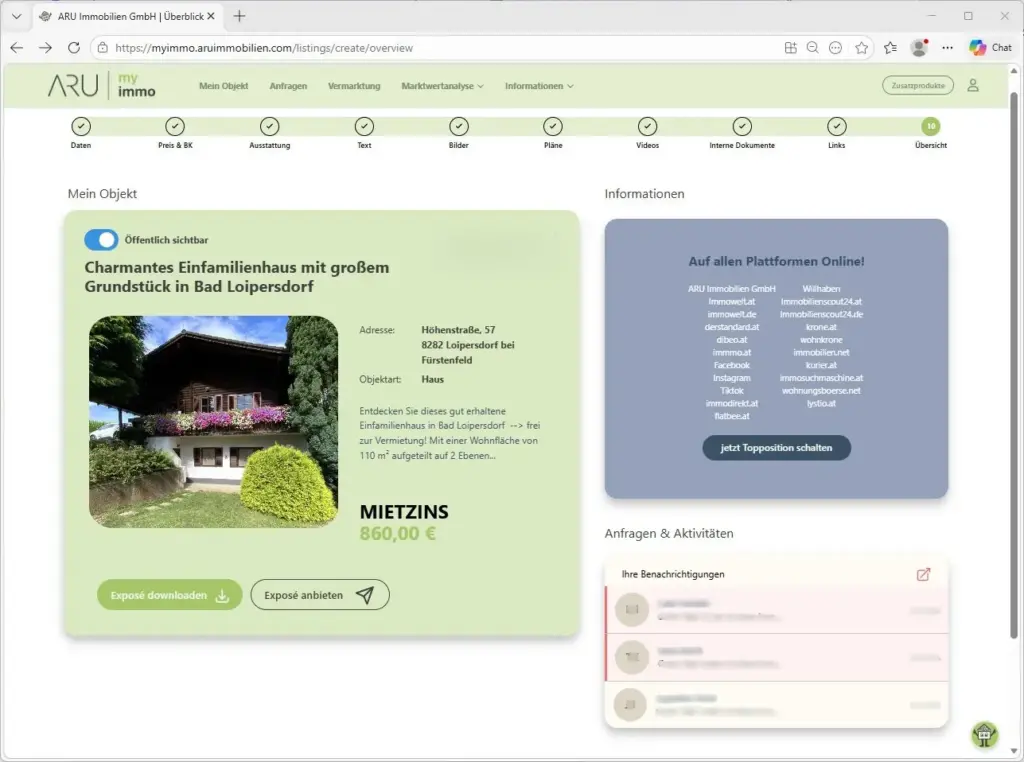This screenshot has width=1024, height=762.
Task: Add page to favorites star icon
Action: [x=862, y=48]
